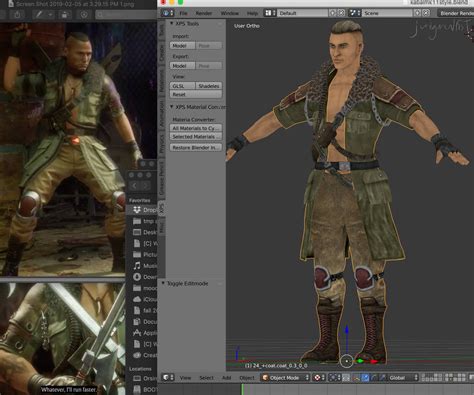Open the 3D viewport Select menu

pos(206,378)
